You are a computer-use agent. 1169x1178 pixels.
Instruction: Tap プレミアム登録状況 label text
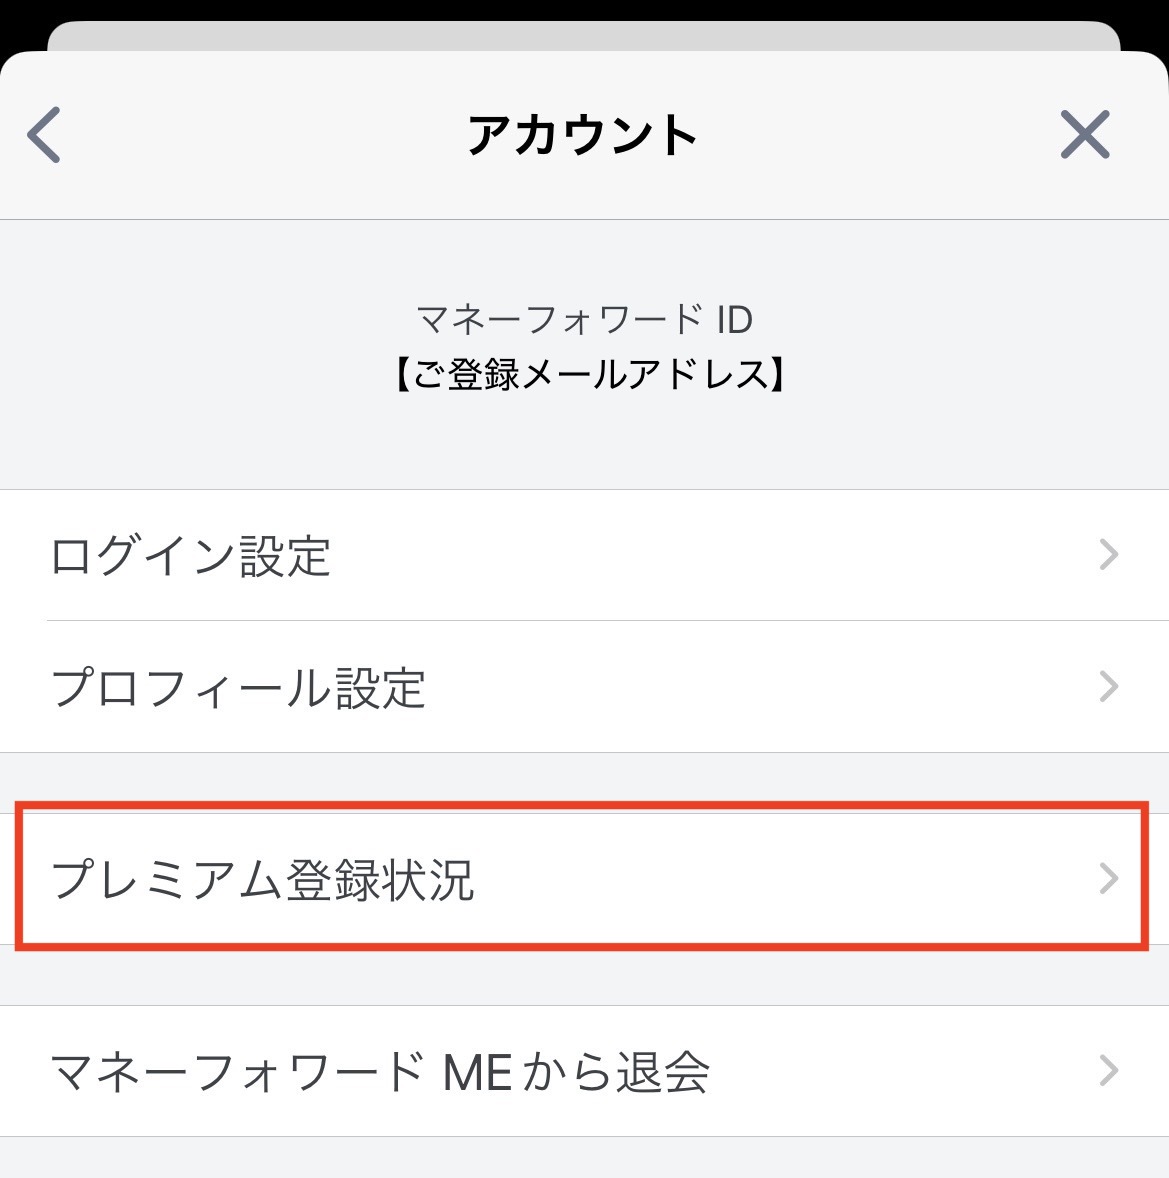262,879
